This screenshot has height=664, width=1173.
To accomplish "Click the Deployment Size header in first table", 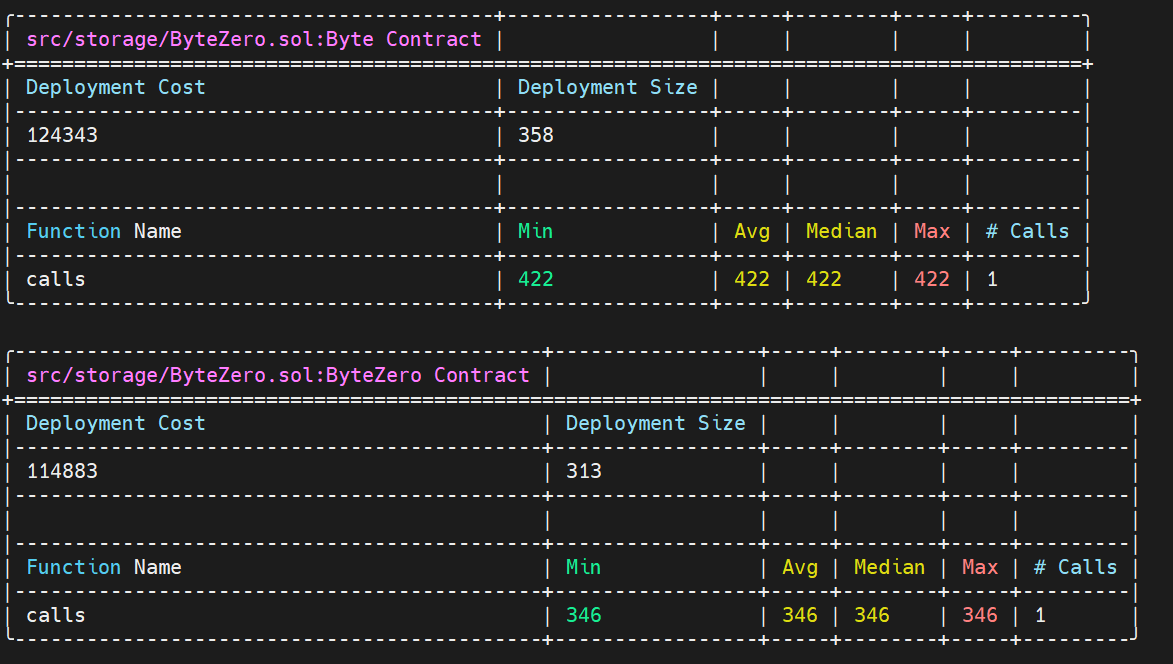I will coord(607,87).
